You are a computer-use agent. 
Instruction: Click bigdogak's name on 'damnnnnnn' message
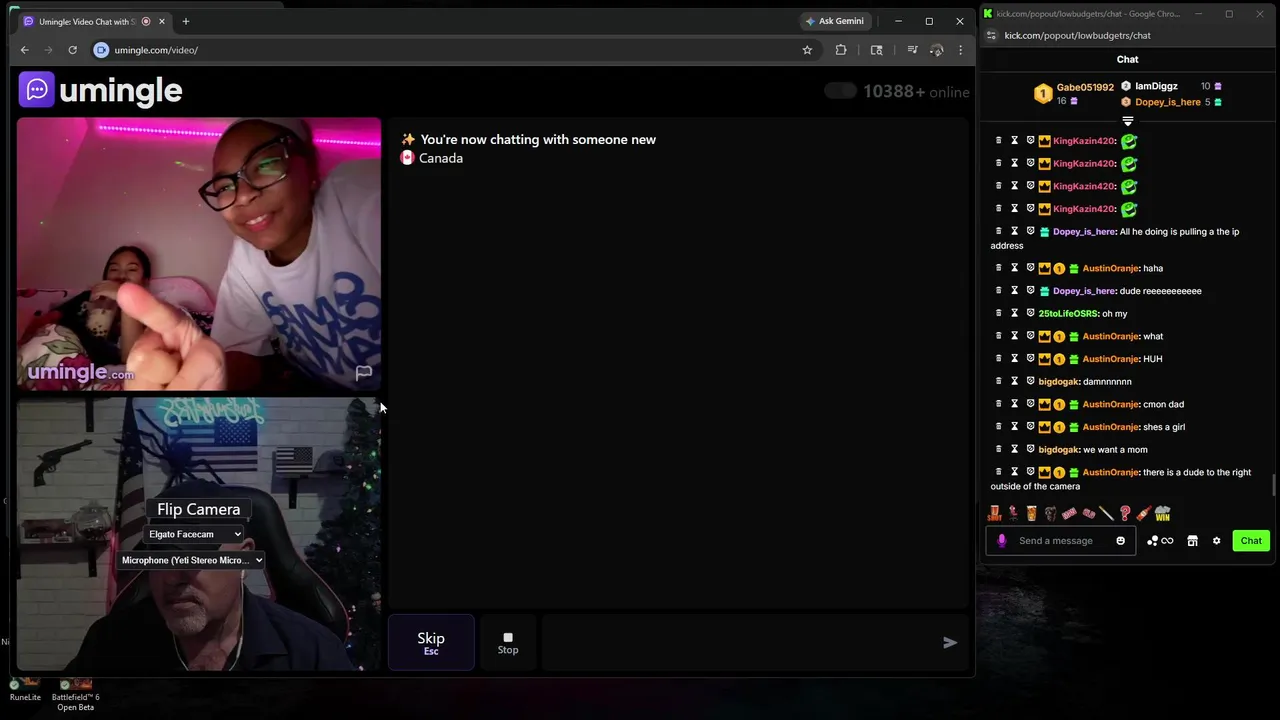[x=1059, y=382]
